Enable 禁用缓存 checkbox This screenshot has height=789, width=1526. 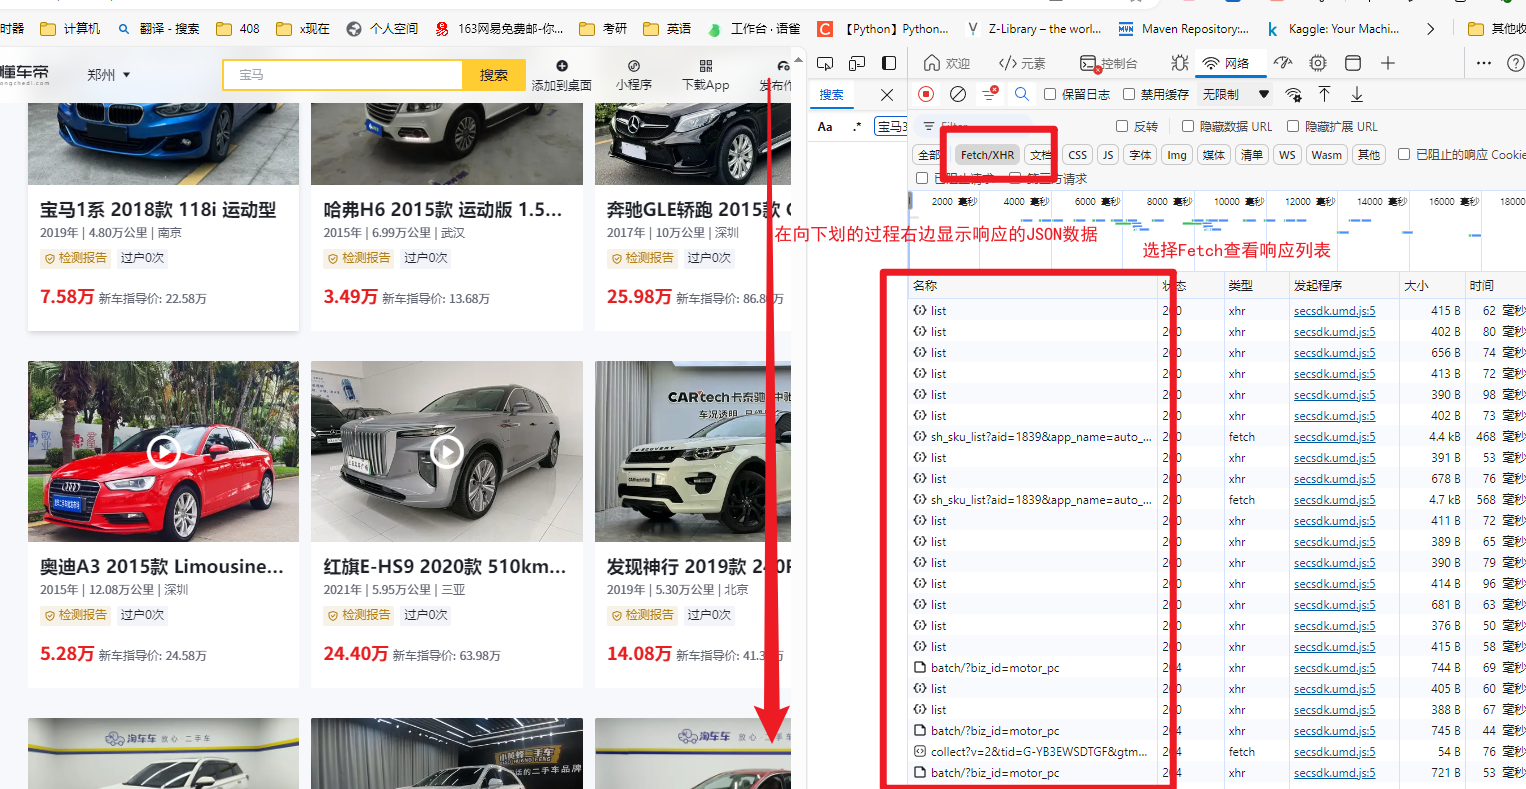[1129, 94]
